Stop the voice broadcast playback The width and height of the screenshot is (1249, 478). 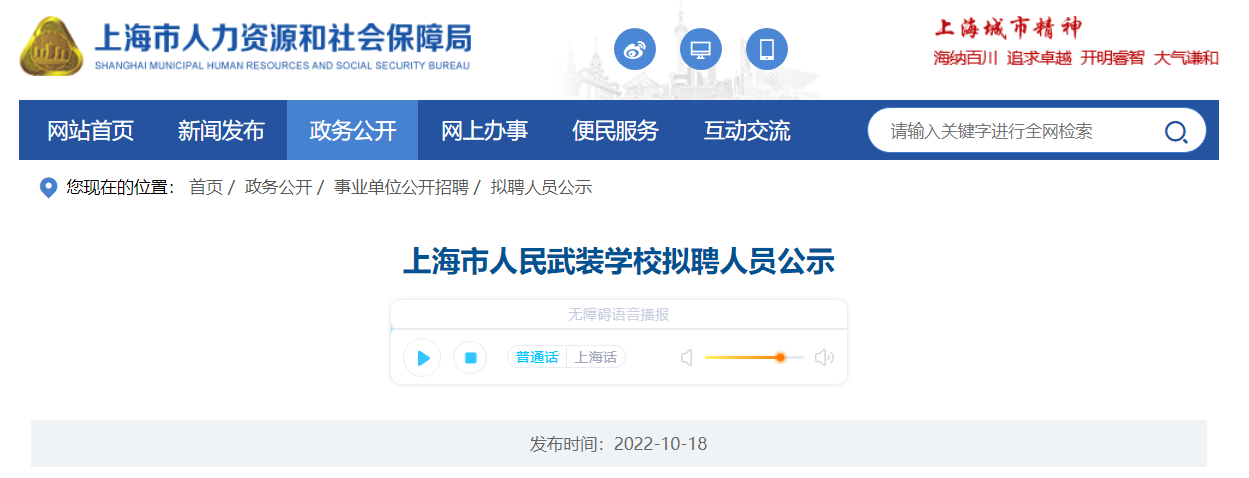point(470,357)
